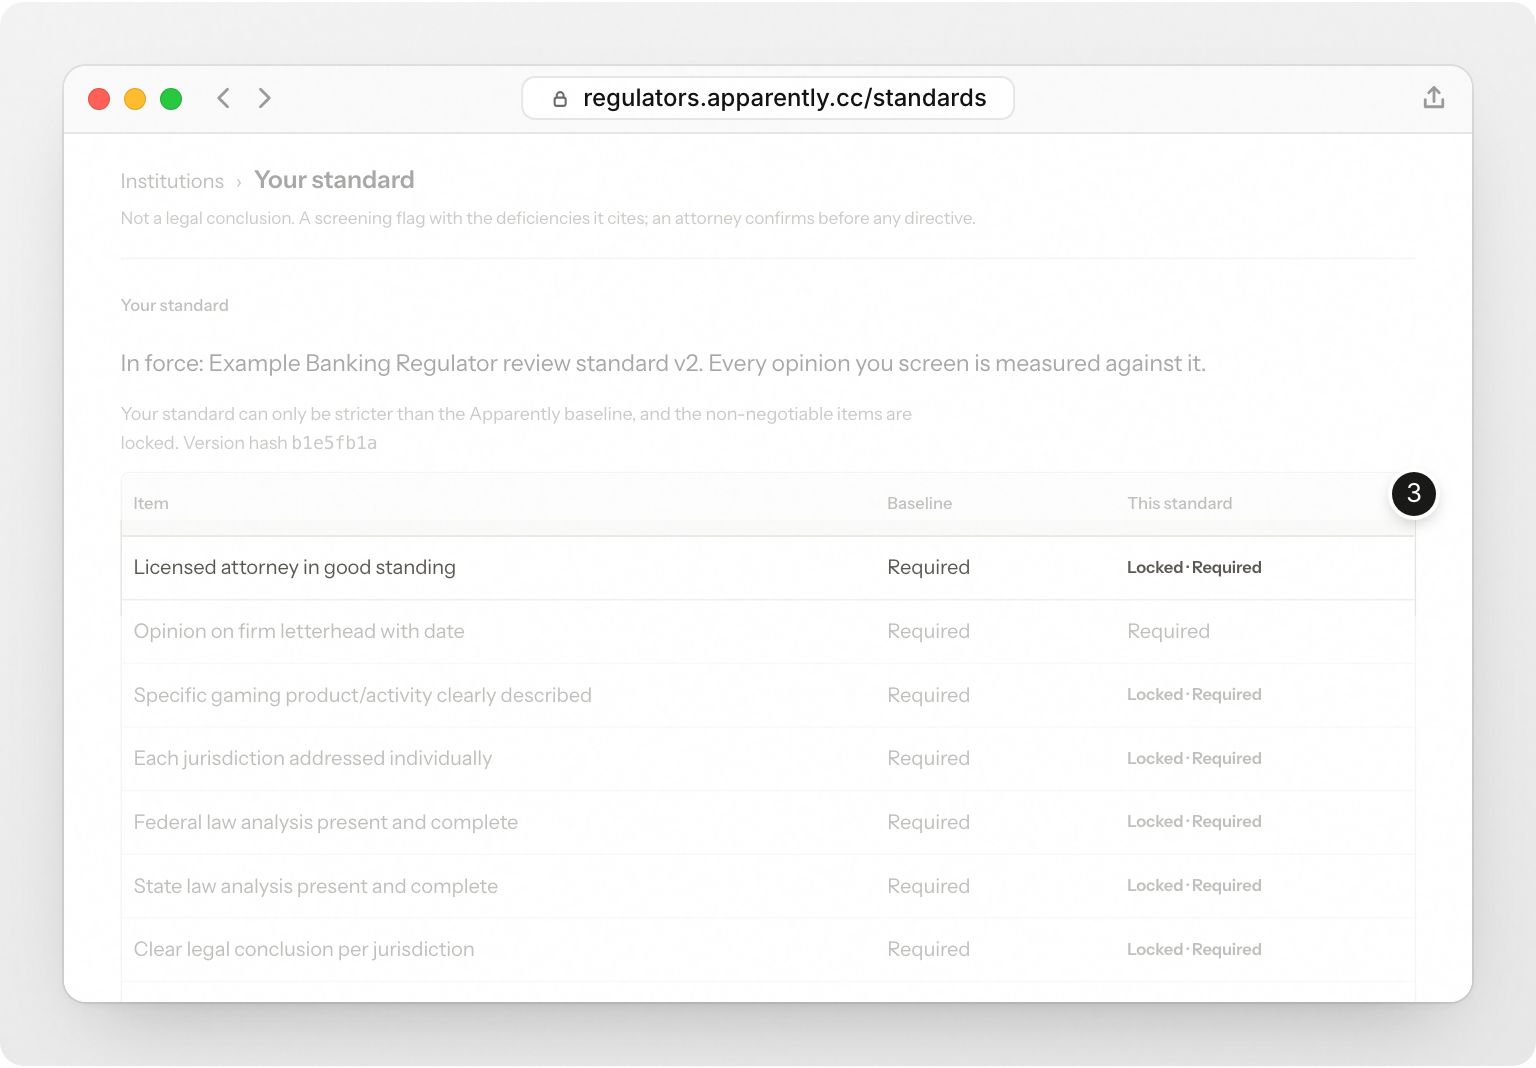Focus the regulators.apparently.cc/standards address field
Viewport: 1536px width, 1068px height.
768,98
